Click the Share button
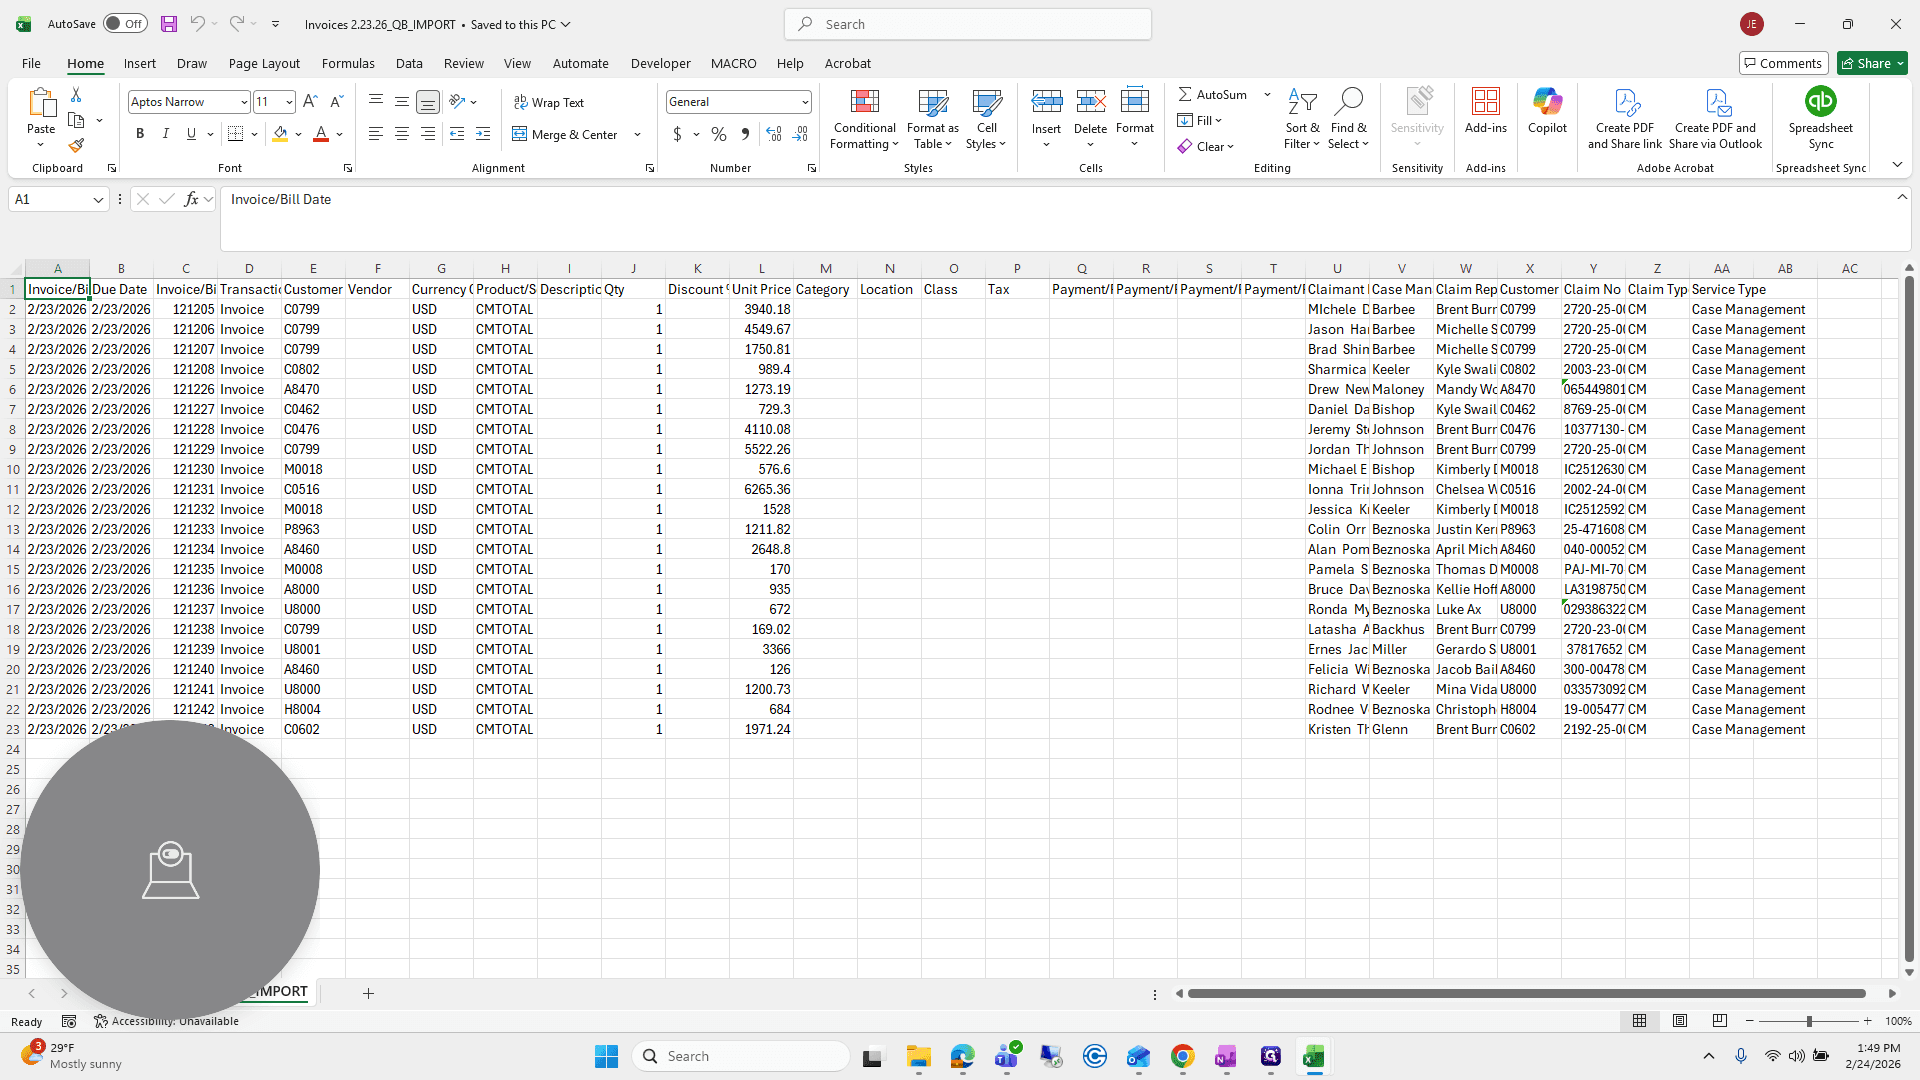This screenshot has height=1080, width=1920. (1872, 63)
